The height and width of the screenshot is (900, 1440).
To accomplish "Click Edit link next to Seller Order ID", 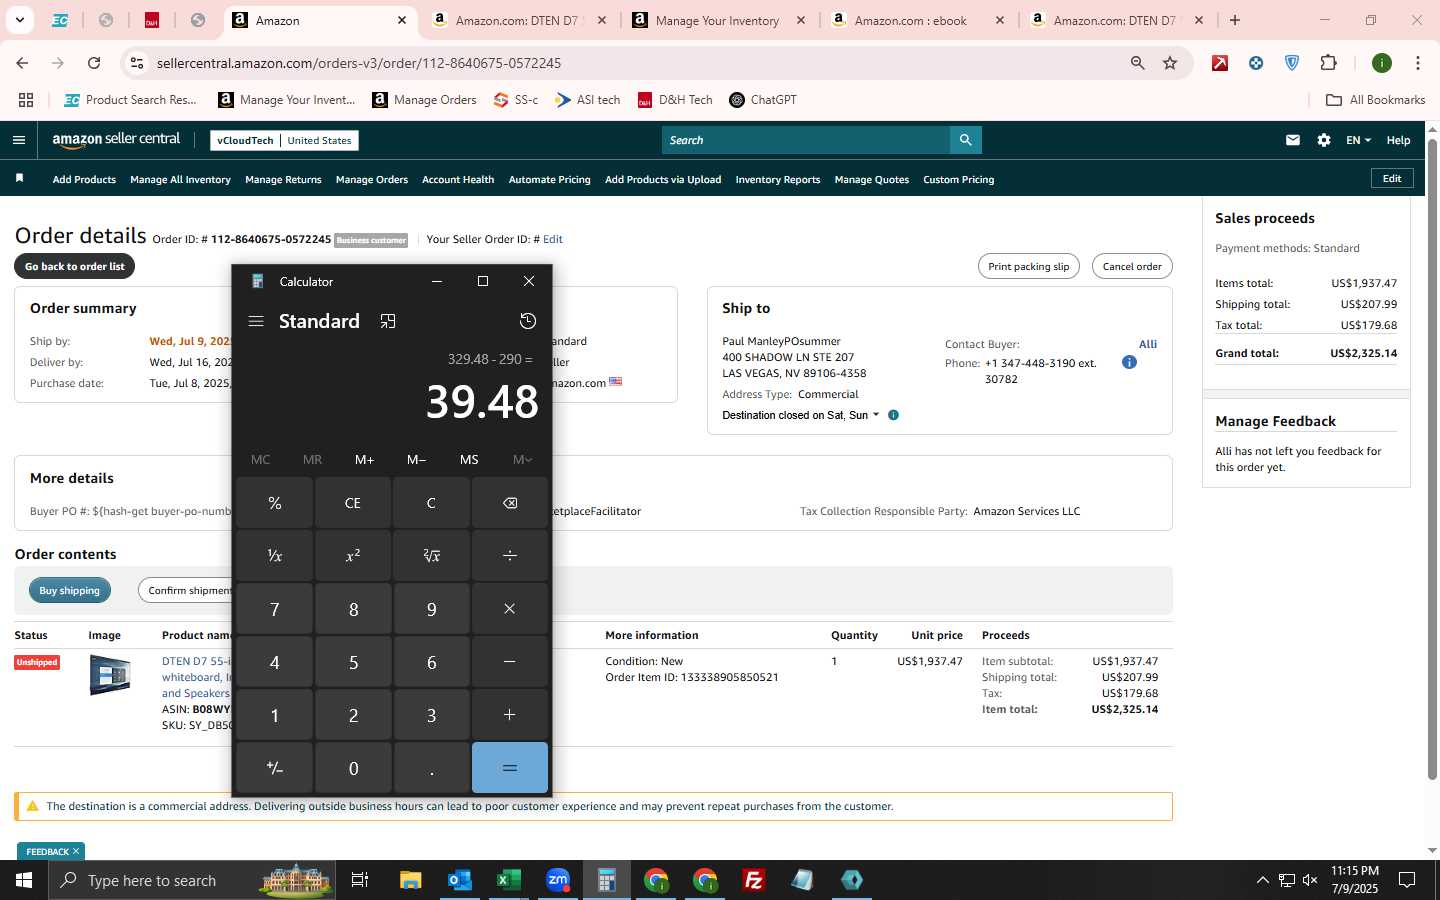I will coord(553,239).
